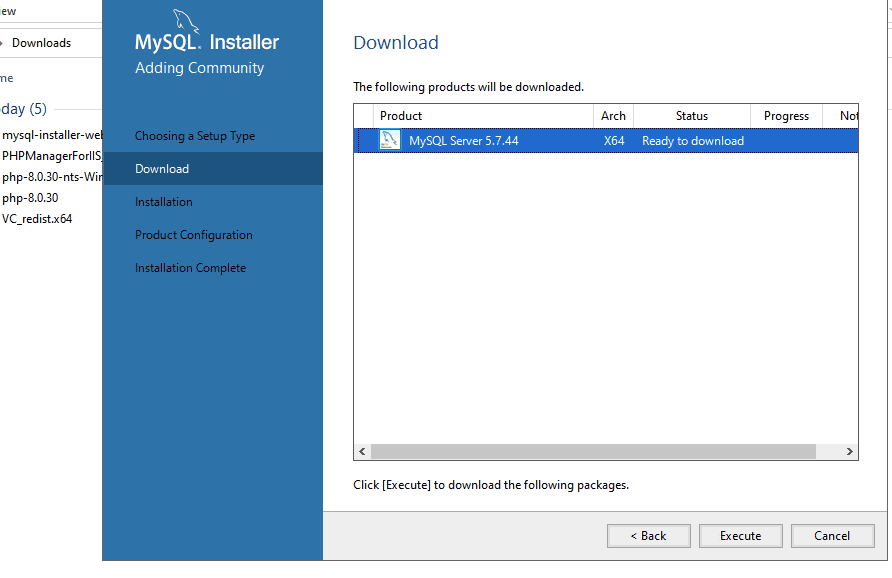Click the horizontal scrollbar's left arrow
The height and width of the screenshot is (578, 892).
(x=363, y=452)
